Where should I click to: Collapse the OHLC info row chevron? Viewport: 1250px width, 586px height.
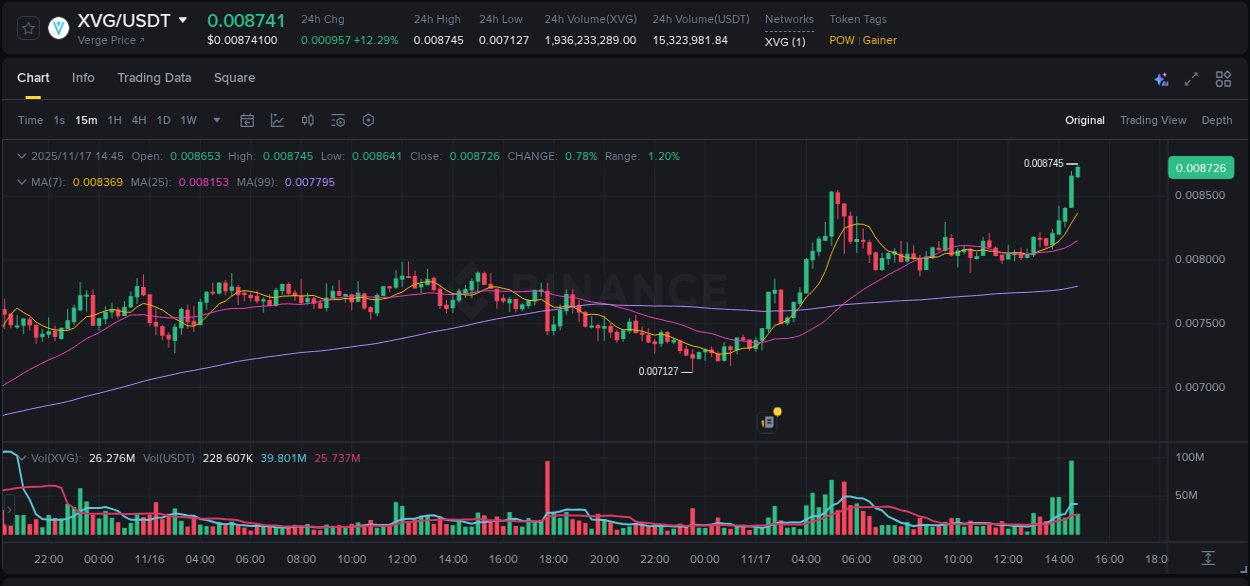click(22, 156)
